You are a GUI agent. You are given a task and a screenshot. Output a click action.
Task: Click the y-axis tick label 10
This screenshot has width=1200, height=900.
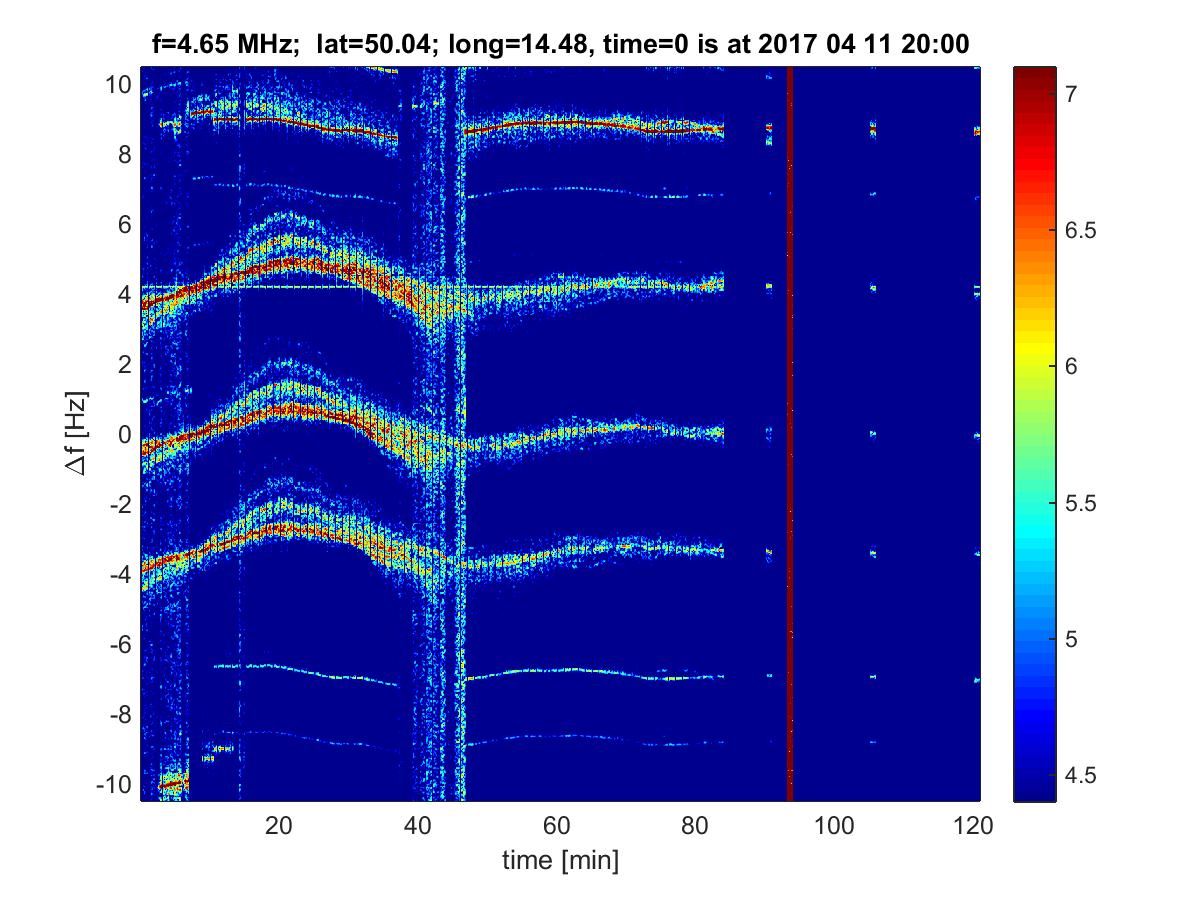pos(117,85)
